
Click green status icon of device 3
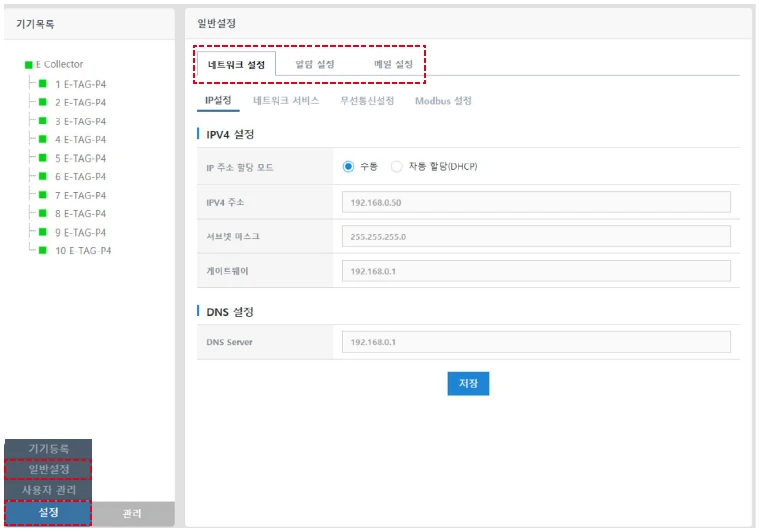[x=43, y=121]
